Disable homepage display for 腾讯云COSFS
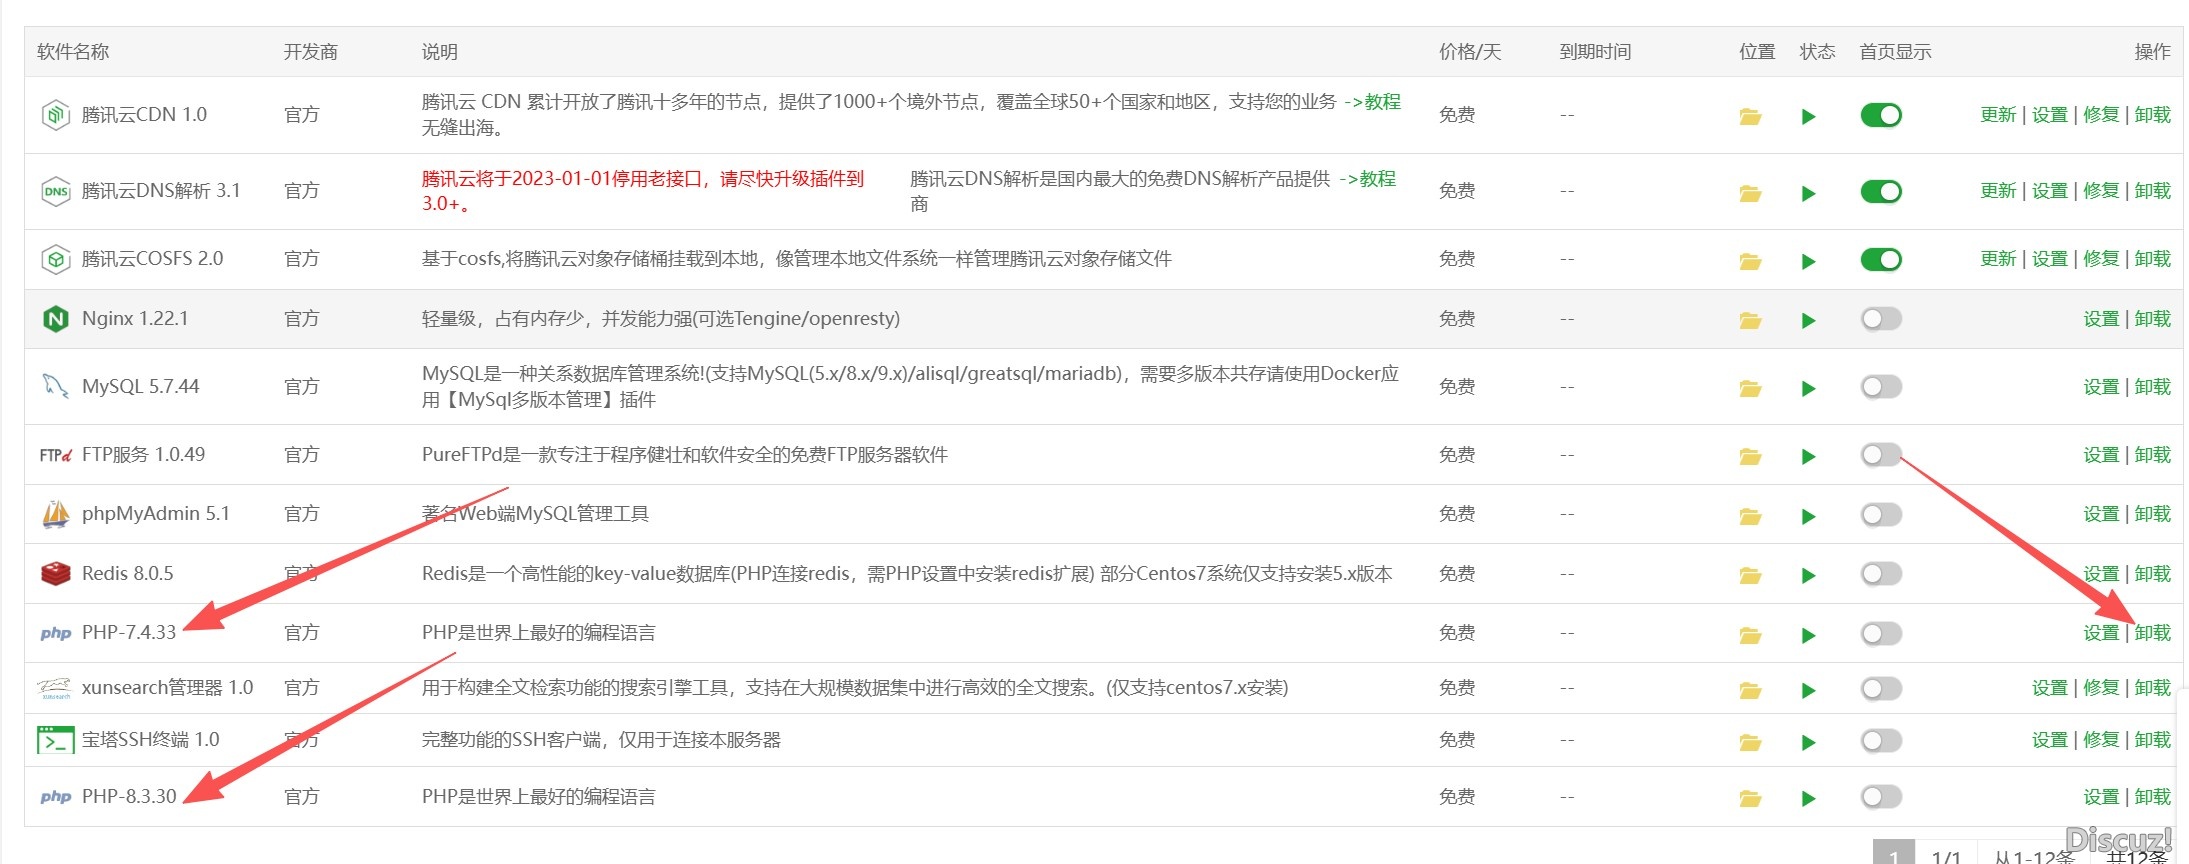2189x864 pixels. 1881,259
